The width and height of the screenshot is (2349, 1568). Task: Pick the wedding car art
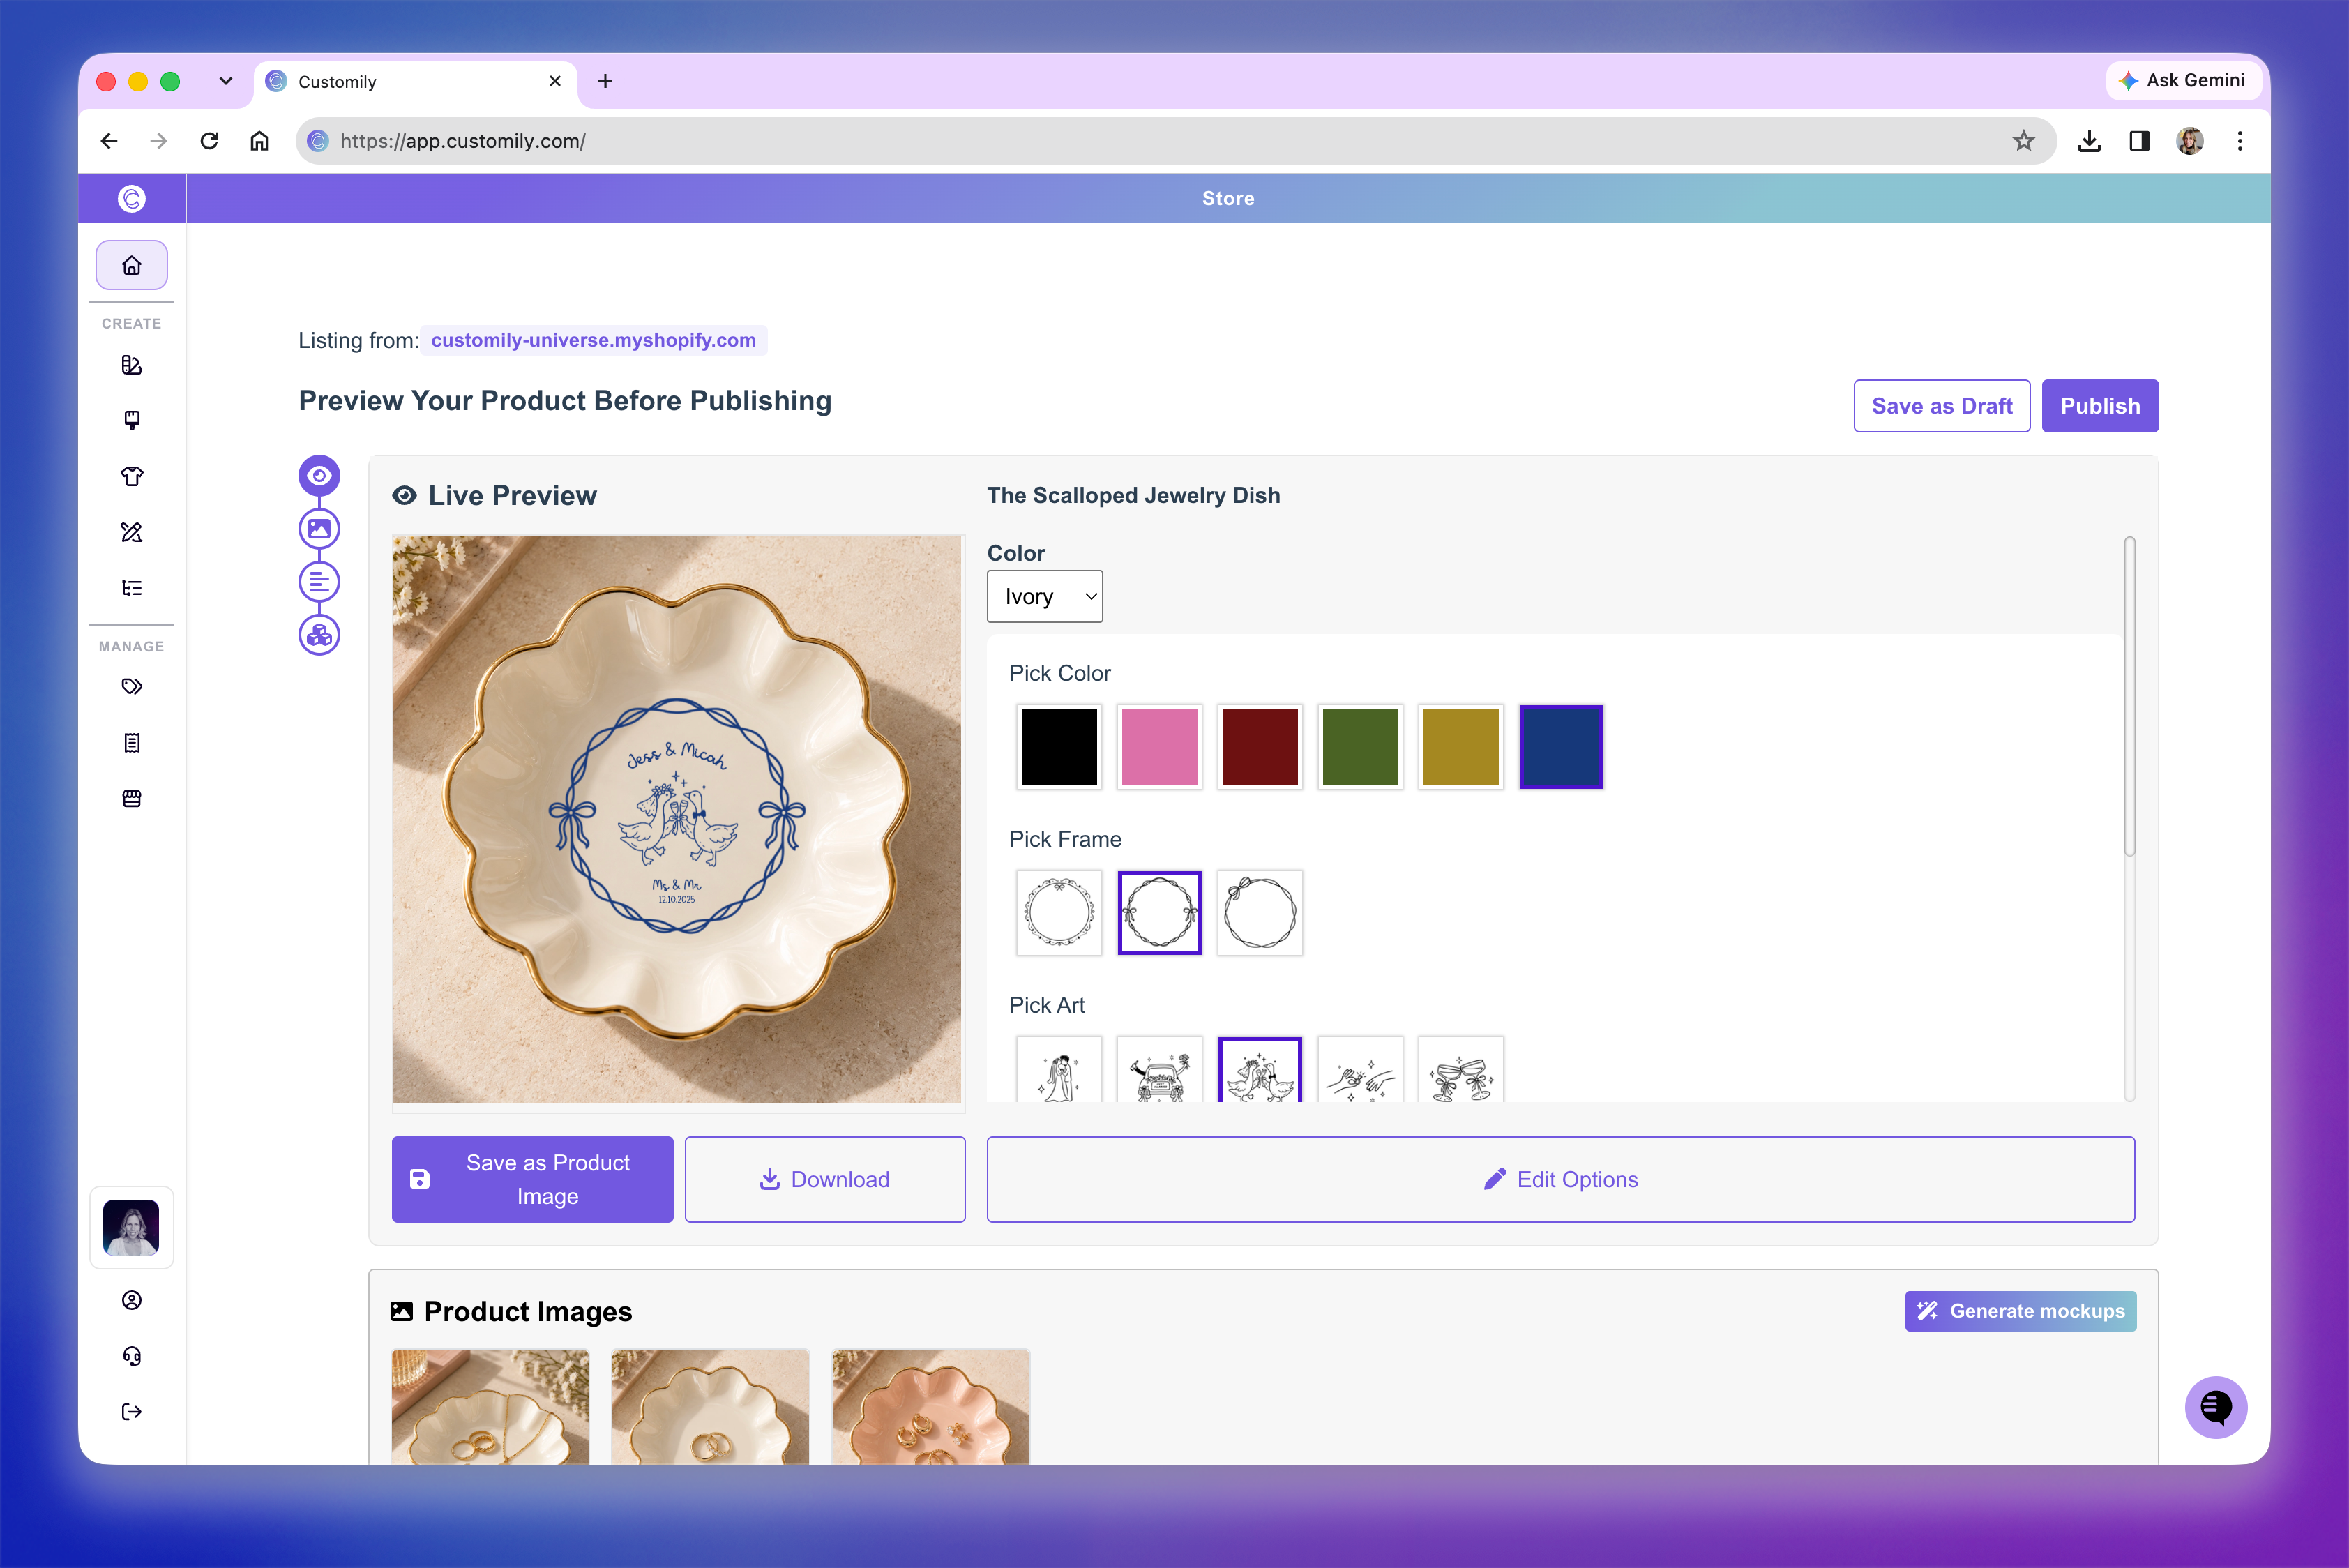[1159, 1070]
